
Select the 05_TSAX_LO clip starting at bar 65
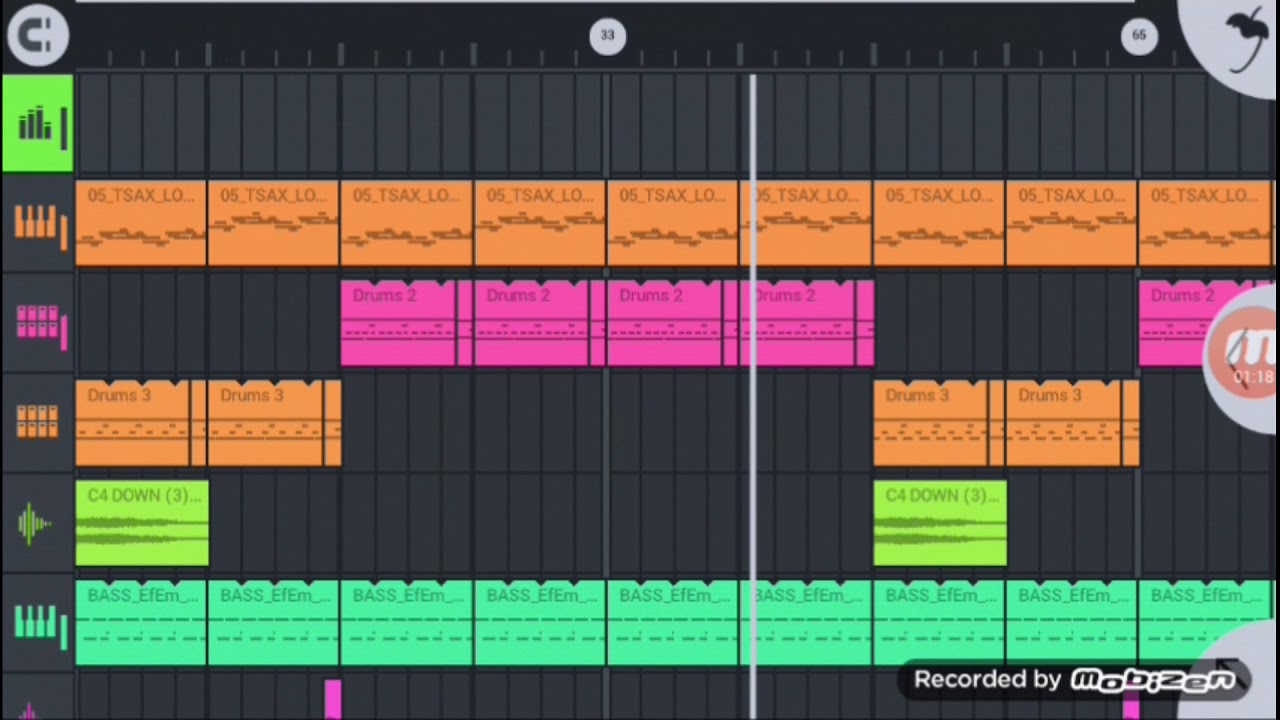(1206, 223)
